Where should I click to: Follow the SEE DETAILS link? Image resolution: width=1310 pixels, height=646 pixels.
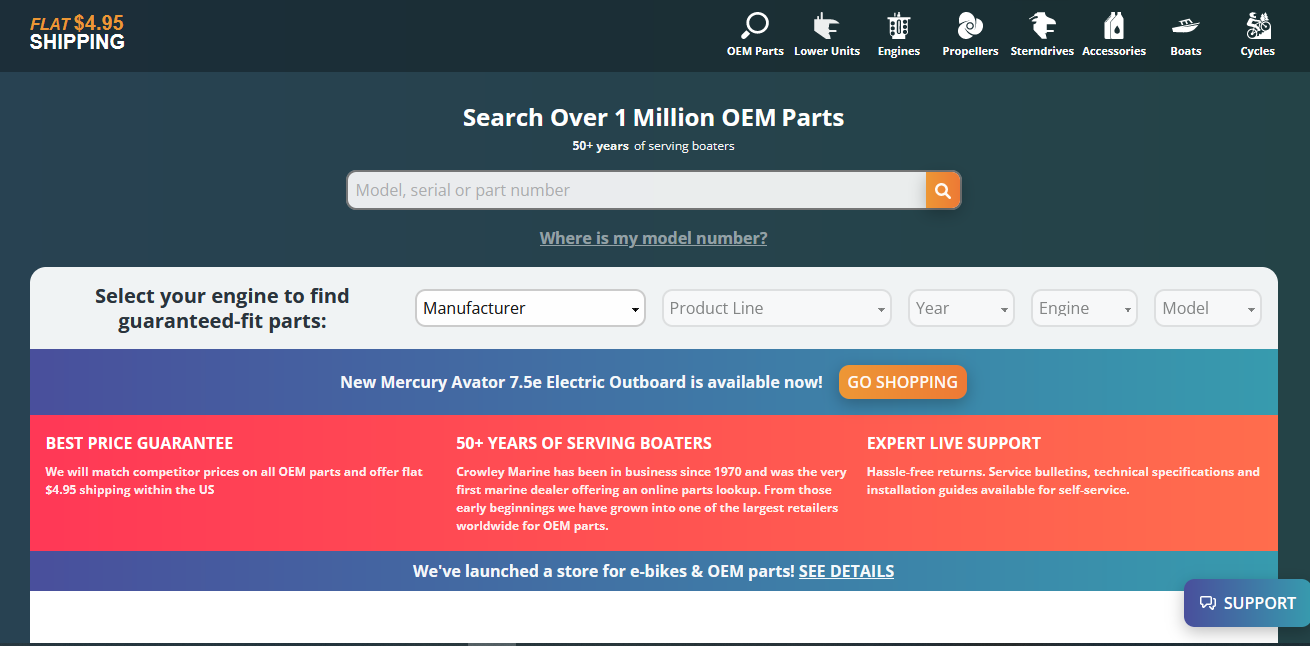pos(846,571)
